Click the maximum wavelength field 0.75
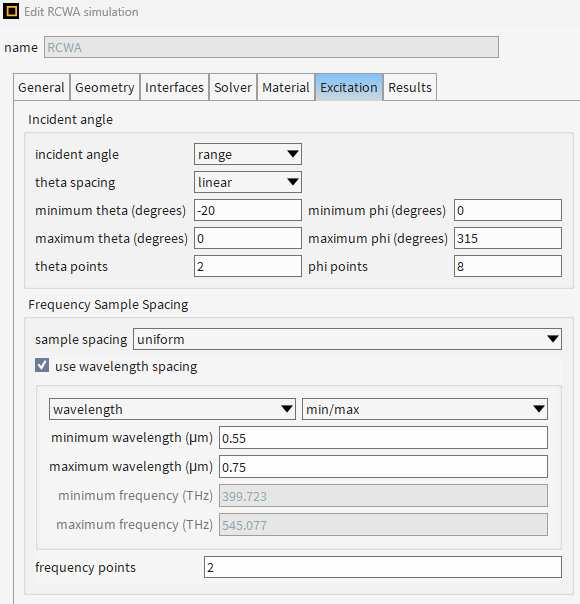This screenshot has width=580, height=604. coord(384,467)
